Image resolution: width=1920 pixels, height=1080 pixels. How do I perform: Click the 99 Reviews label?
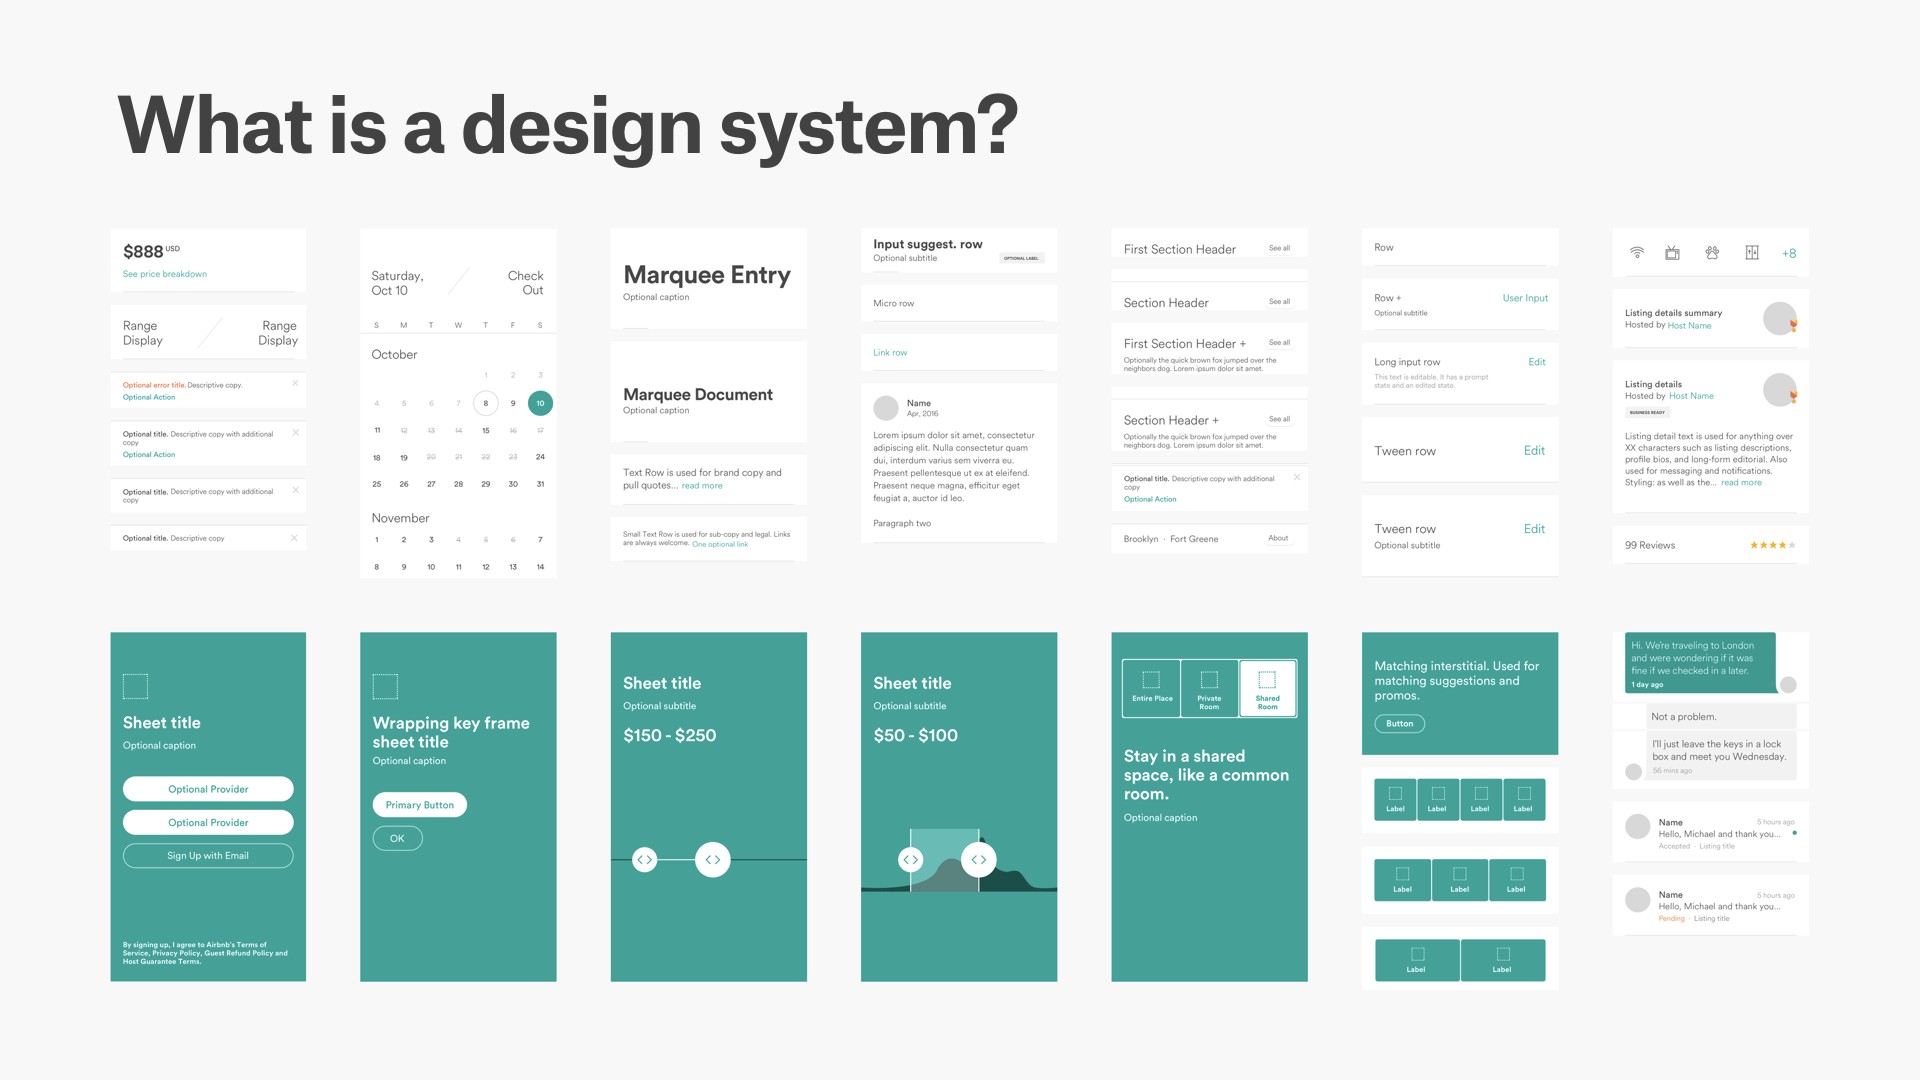coord(1650,545)
